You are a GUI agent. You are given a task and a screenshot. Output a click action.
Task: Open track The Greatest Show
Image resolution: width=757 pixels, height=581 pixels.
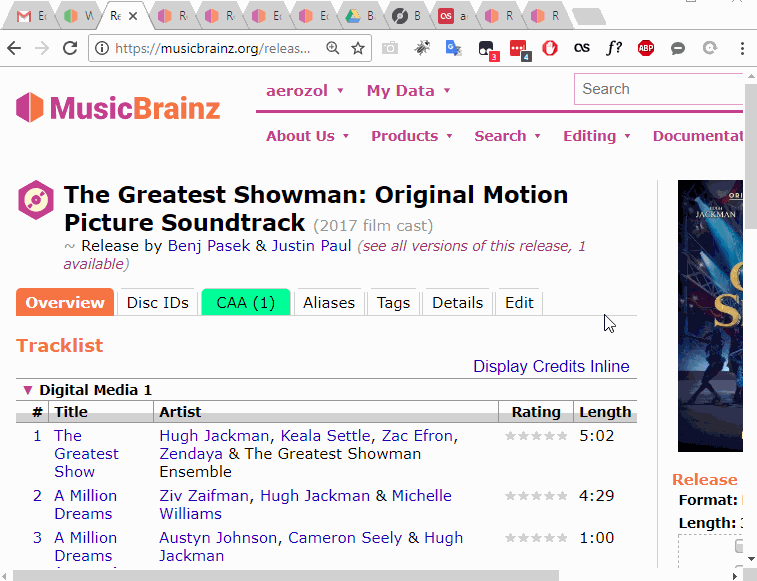point(86,453)
